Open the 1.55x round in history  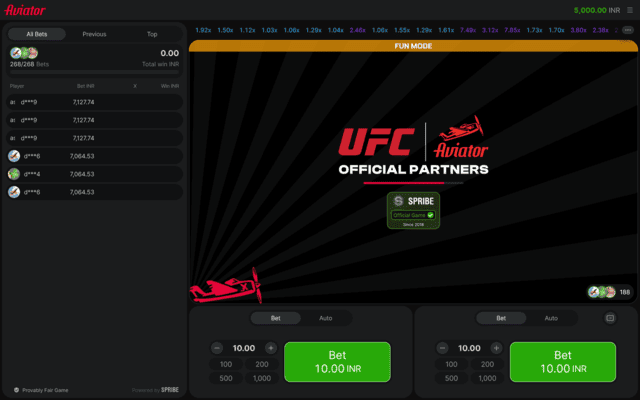[x=402, y=30]
